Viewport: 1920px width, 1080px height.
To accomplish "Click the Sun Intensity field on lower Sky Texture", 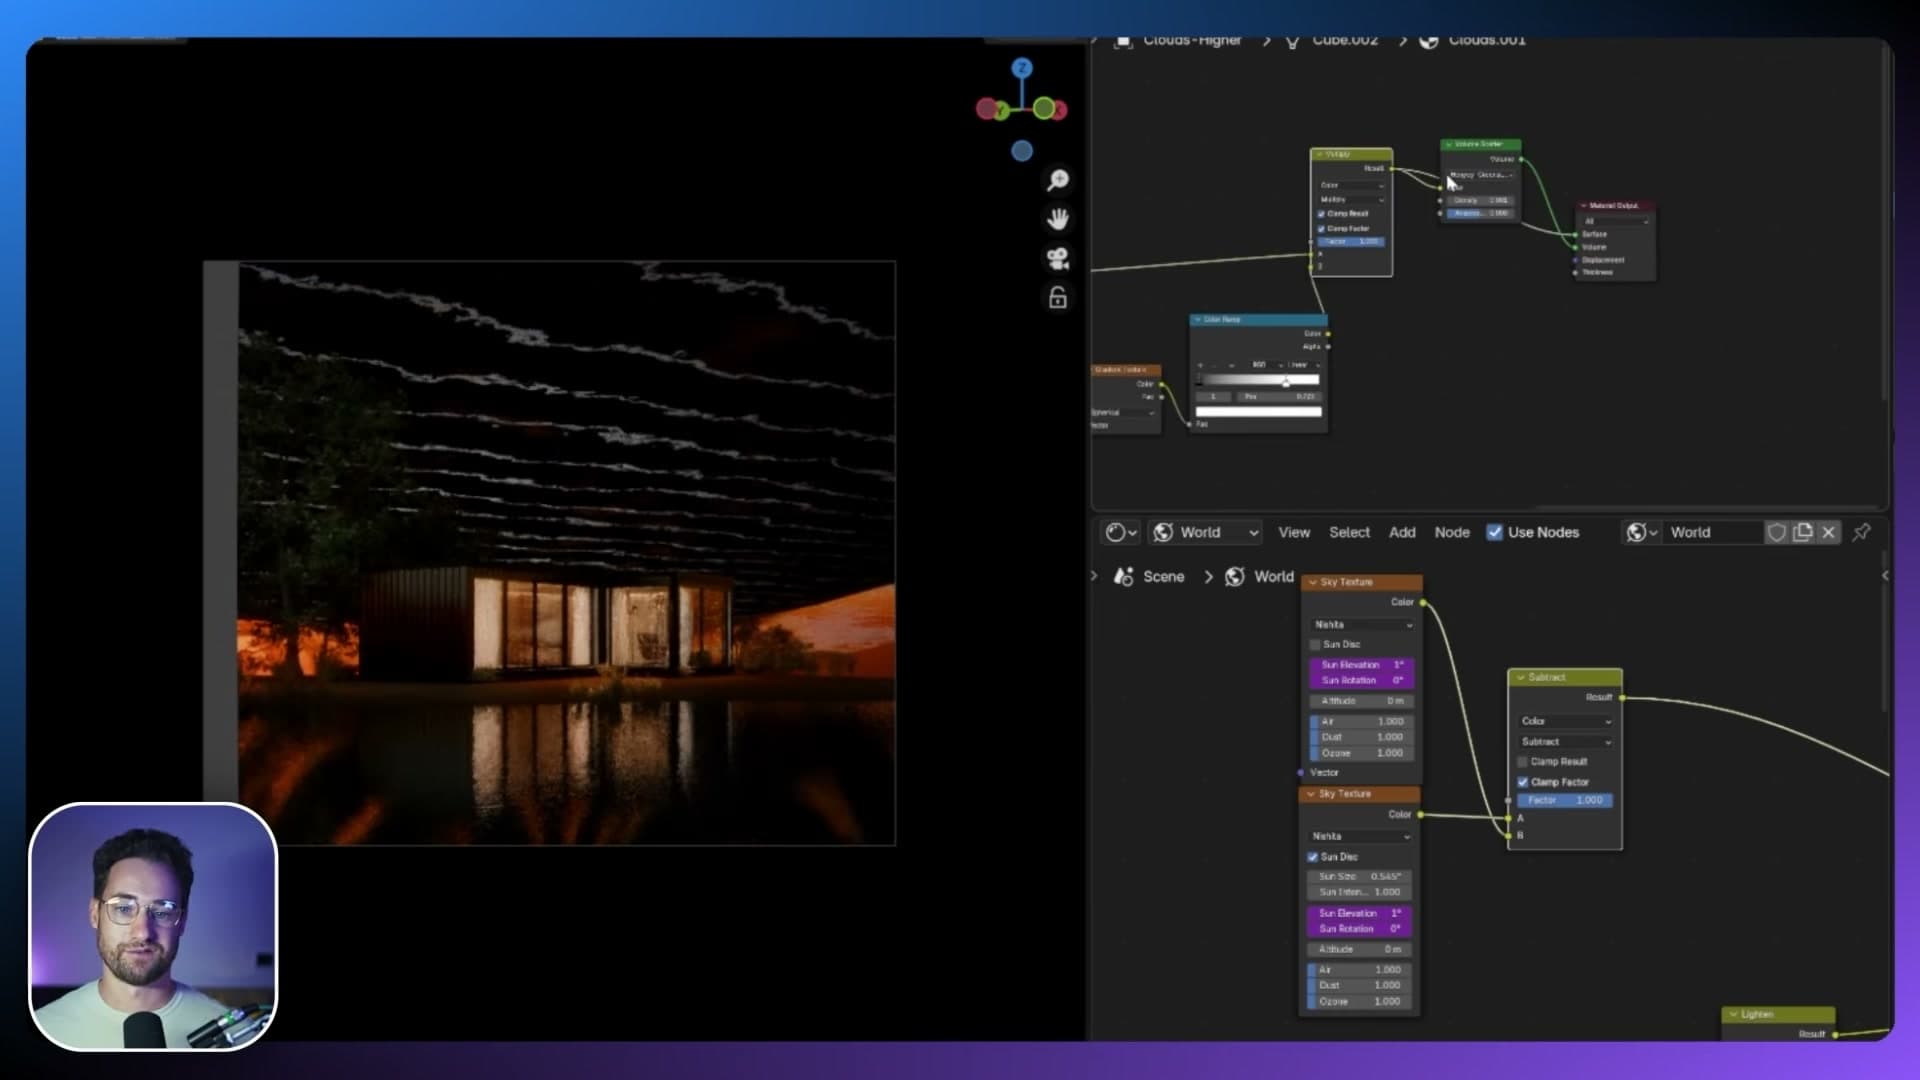I will (x=1359, y=892).
